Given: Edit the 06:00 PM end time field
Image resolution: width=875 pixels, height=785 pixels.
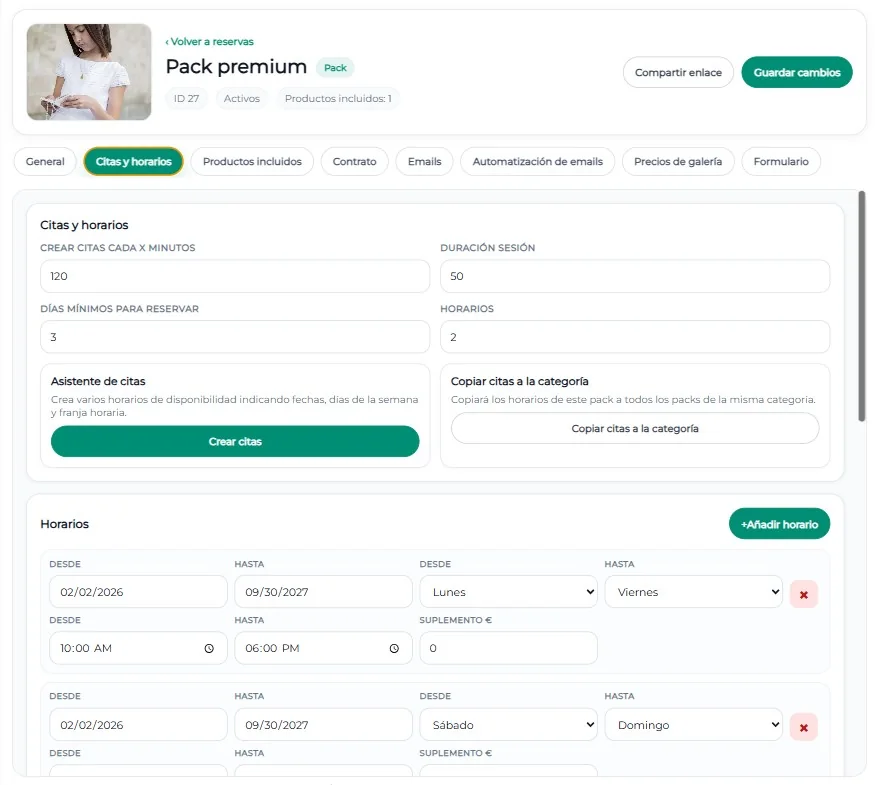Looking at the screenshot, I should click(x=323, y=648).
